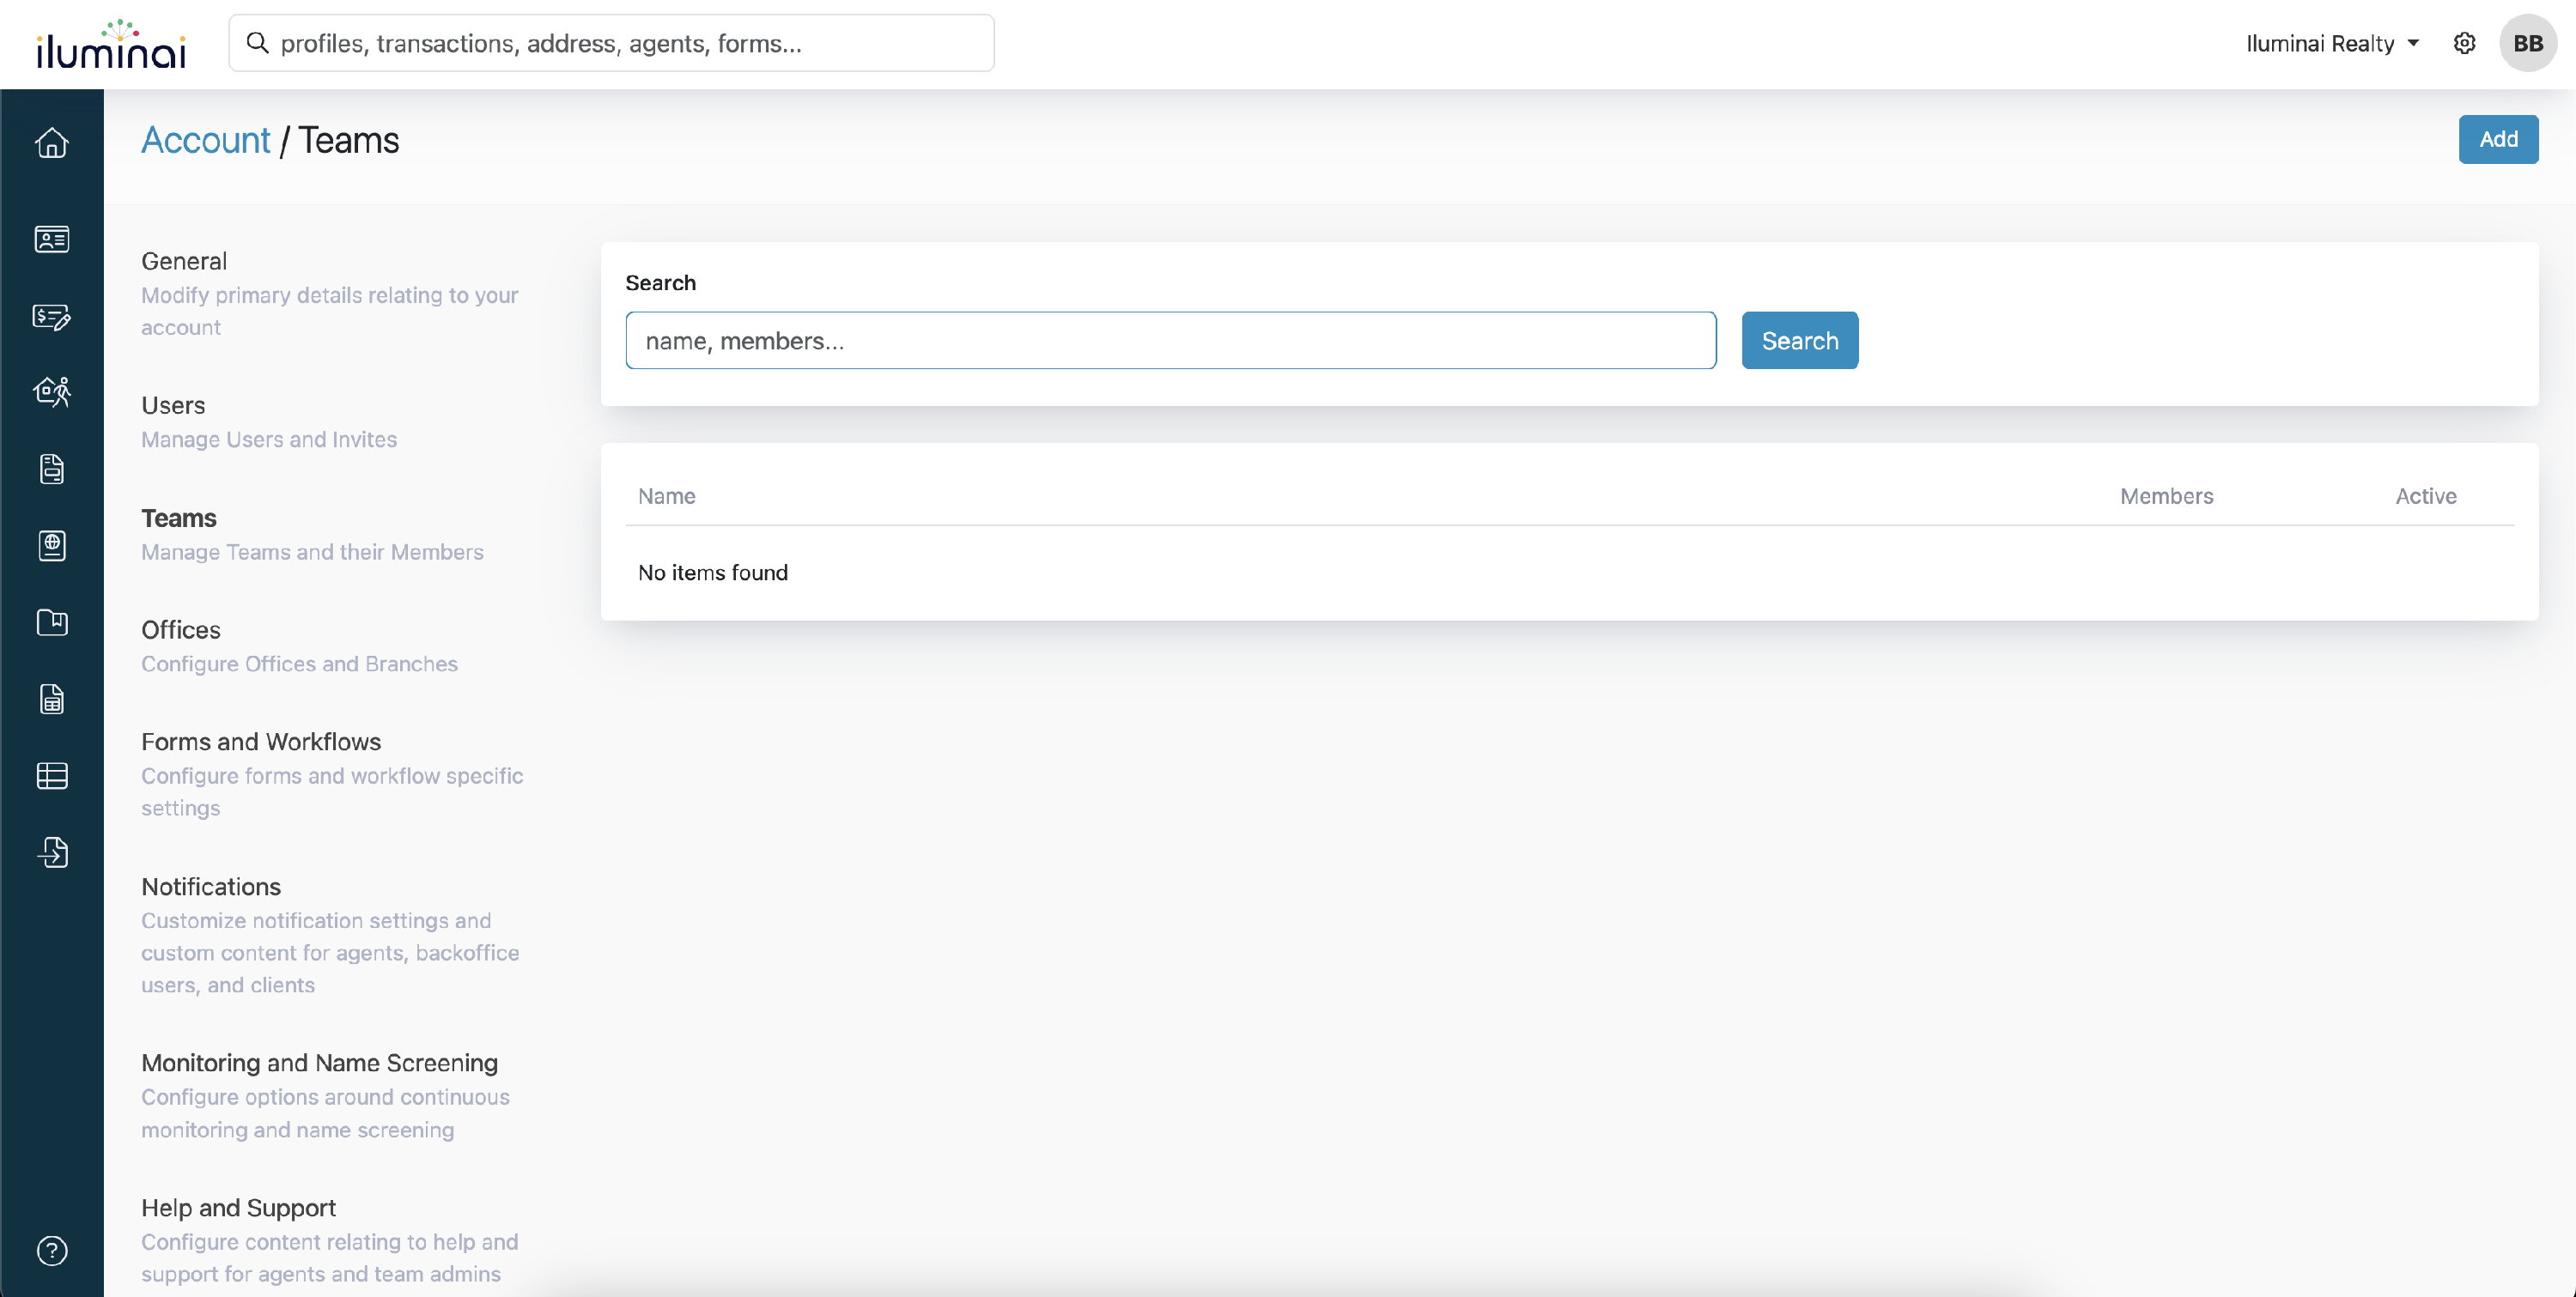This screenshot has width=2576, height=1297.
Task: Open the globe document sidebar icon
Action: coord(52,545)
